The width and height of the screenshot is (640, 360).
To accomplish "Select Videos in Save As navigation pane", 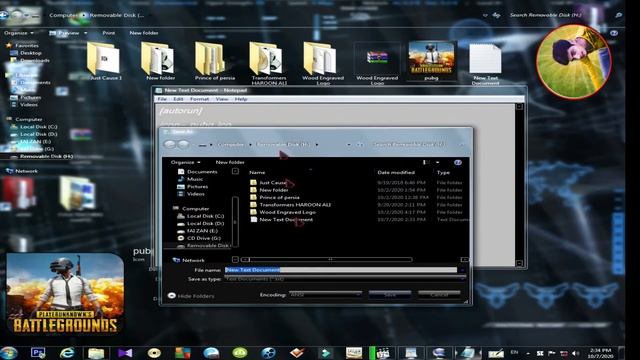I will (x=191, y=194).
